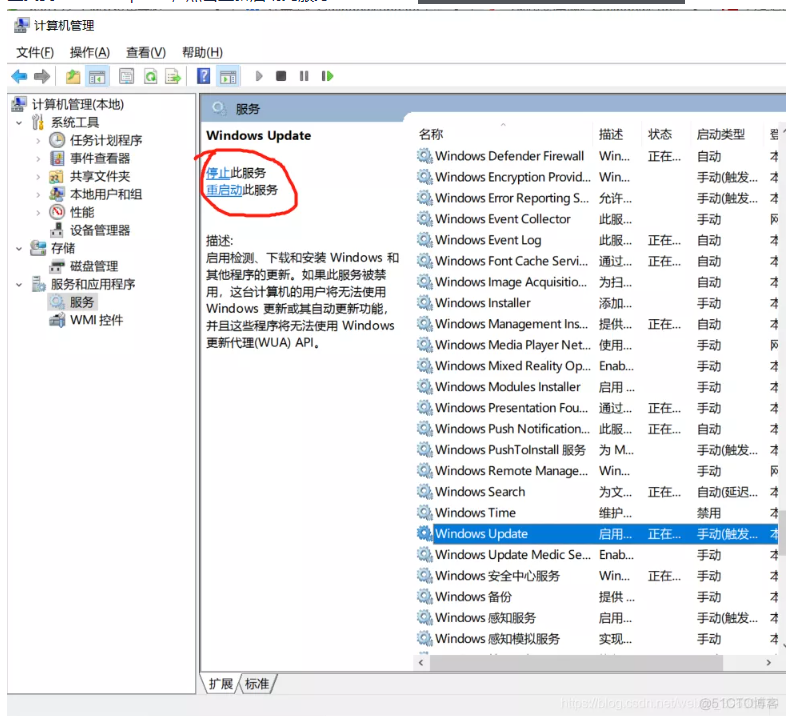The width and height of the screenshot is (795, 716).
Task: Open the Properties toolbar icon
Action: coord(126,77)
